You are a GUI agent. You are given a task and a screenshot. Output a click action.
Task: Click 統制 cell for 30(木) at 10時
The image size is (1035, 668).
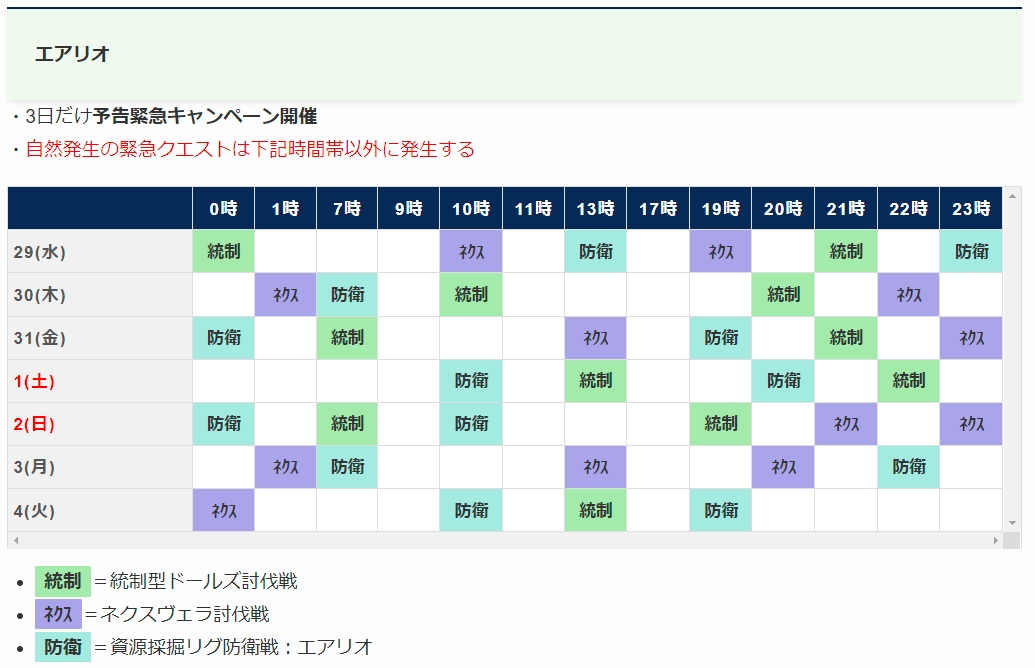(471, 294)
